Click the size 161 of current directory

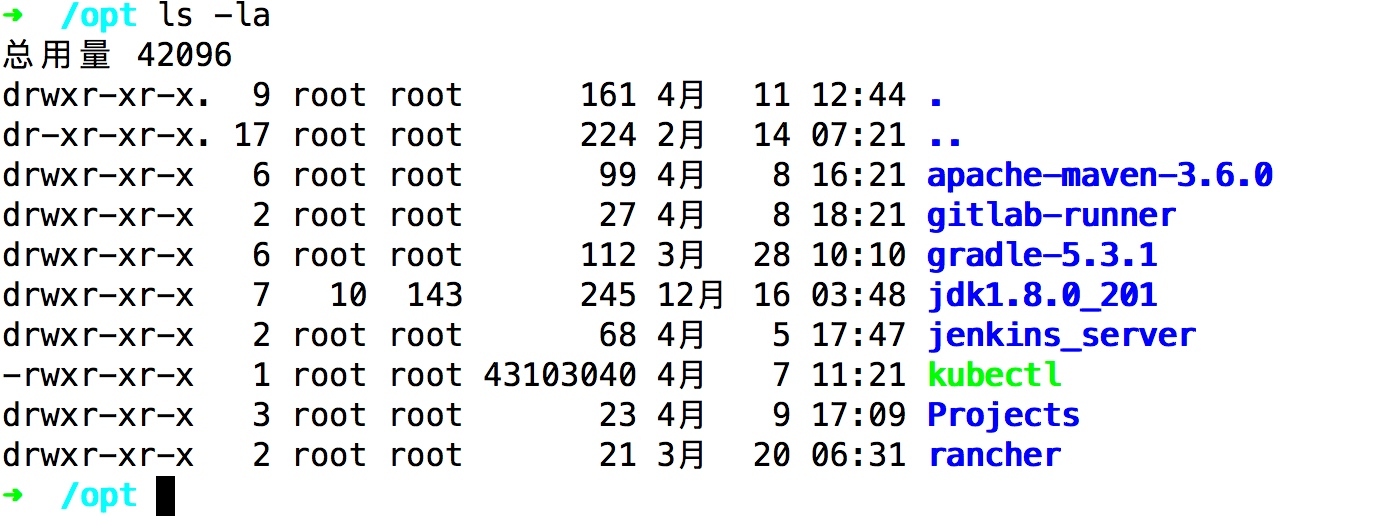[x=608, y=95]
